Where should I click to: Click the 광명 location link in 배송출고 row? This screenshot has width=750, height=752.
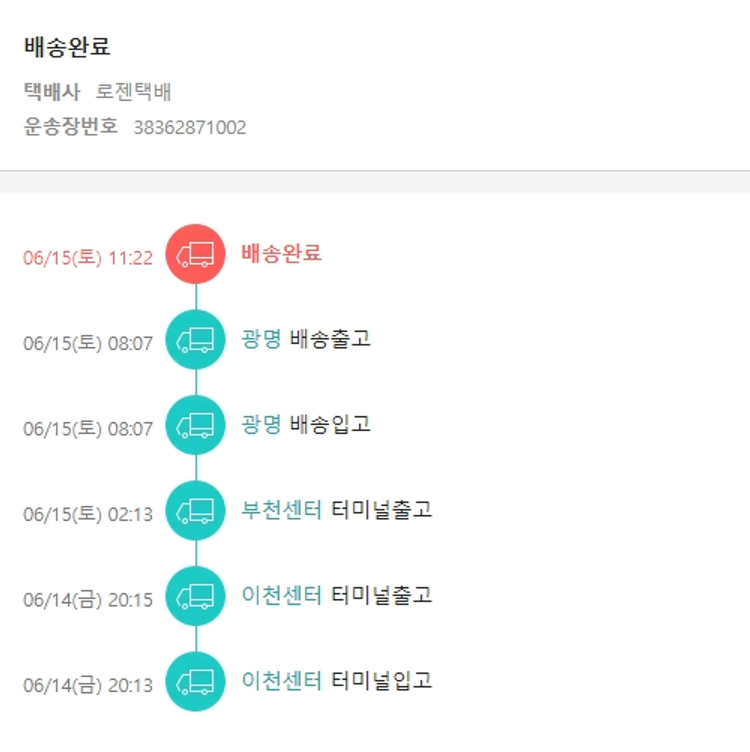click(261, 339)
